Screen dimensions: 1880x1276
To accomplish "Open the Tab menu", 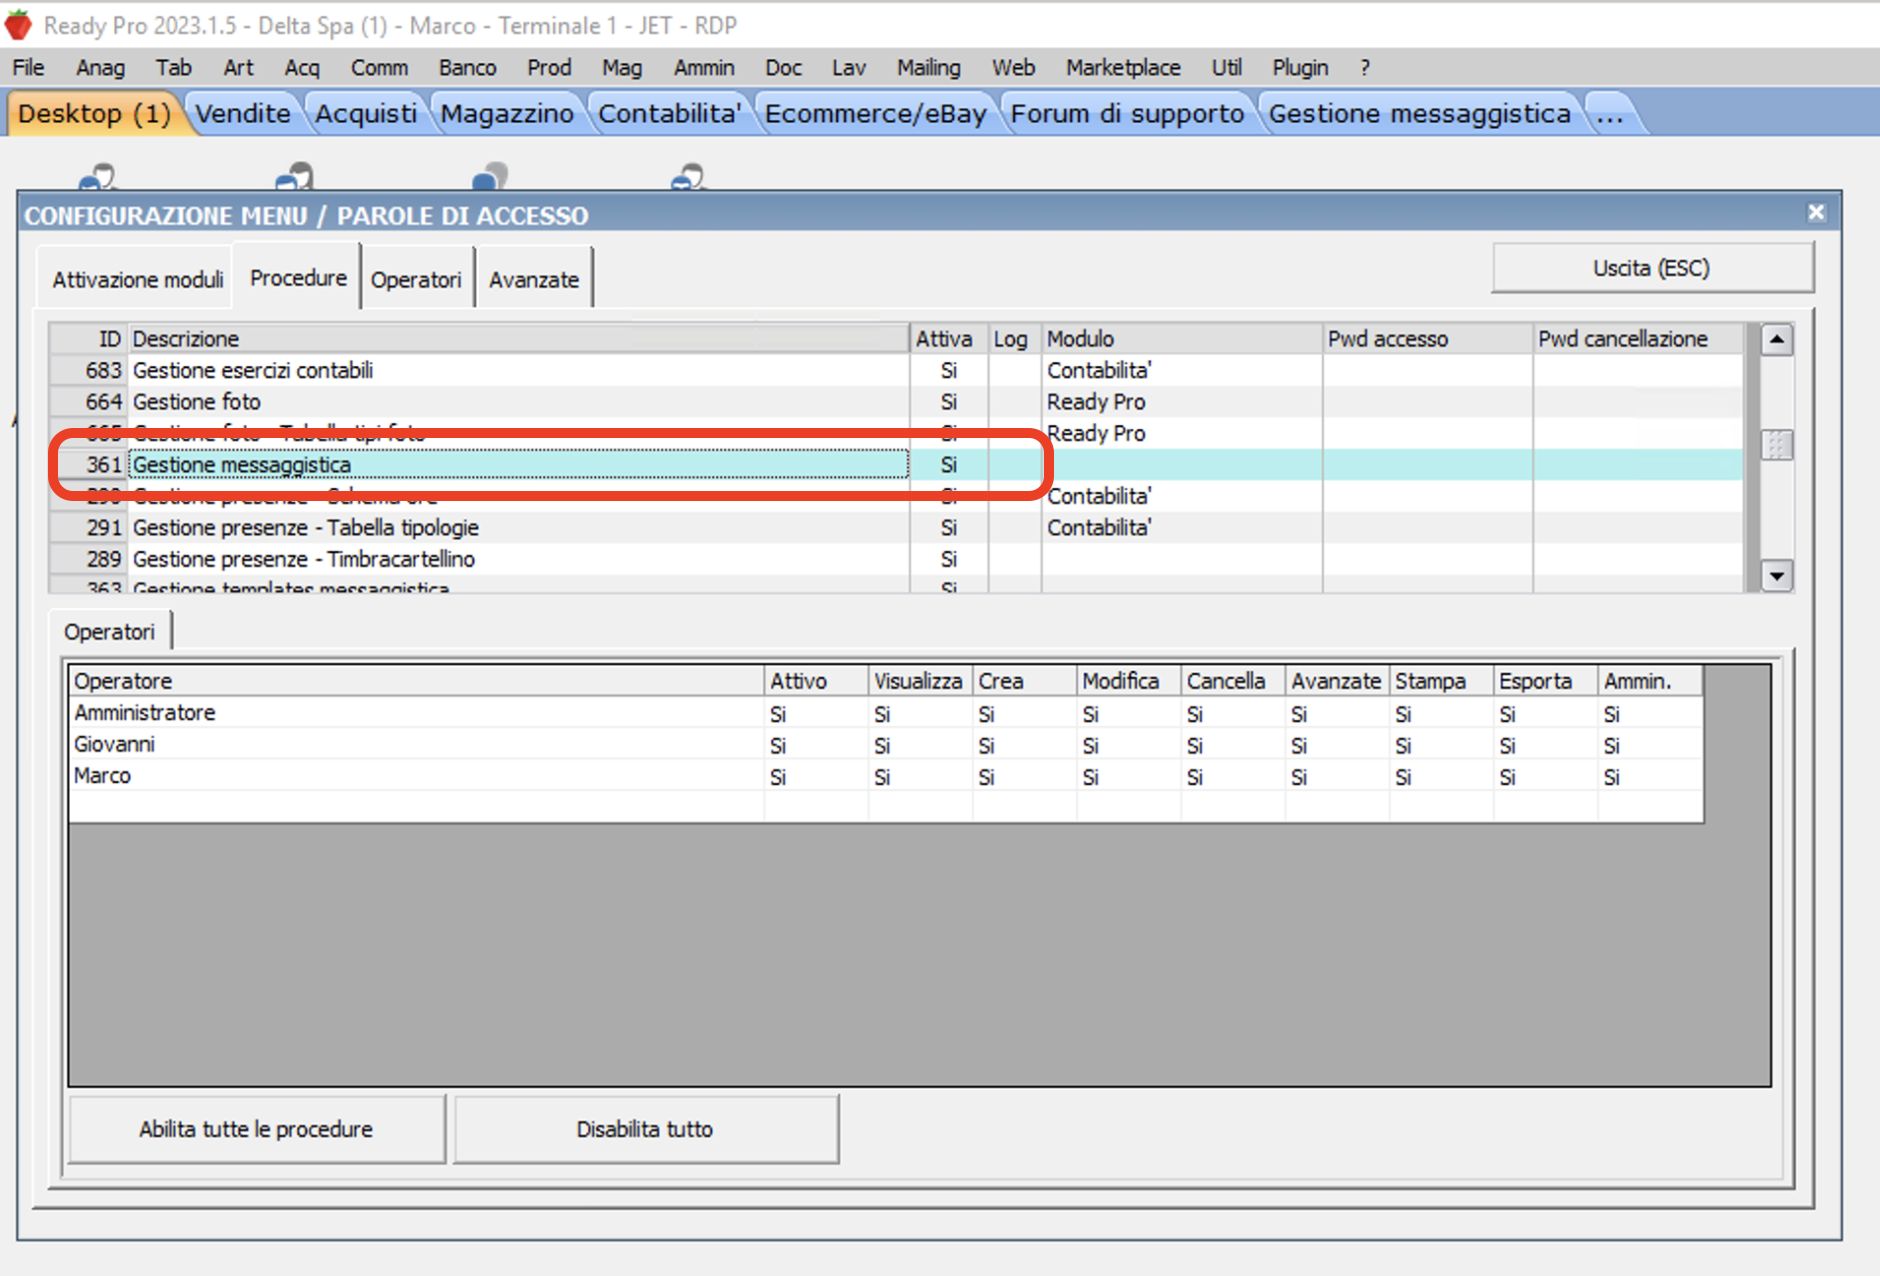I will pos(173,68).
